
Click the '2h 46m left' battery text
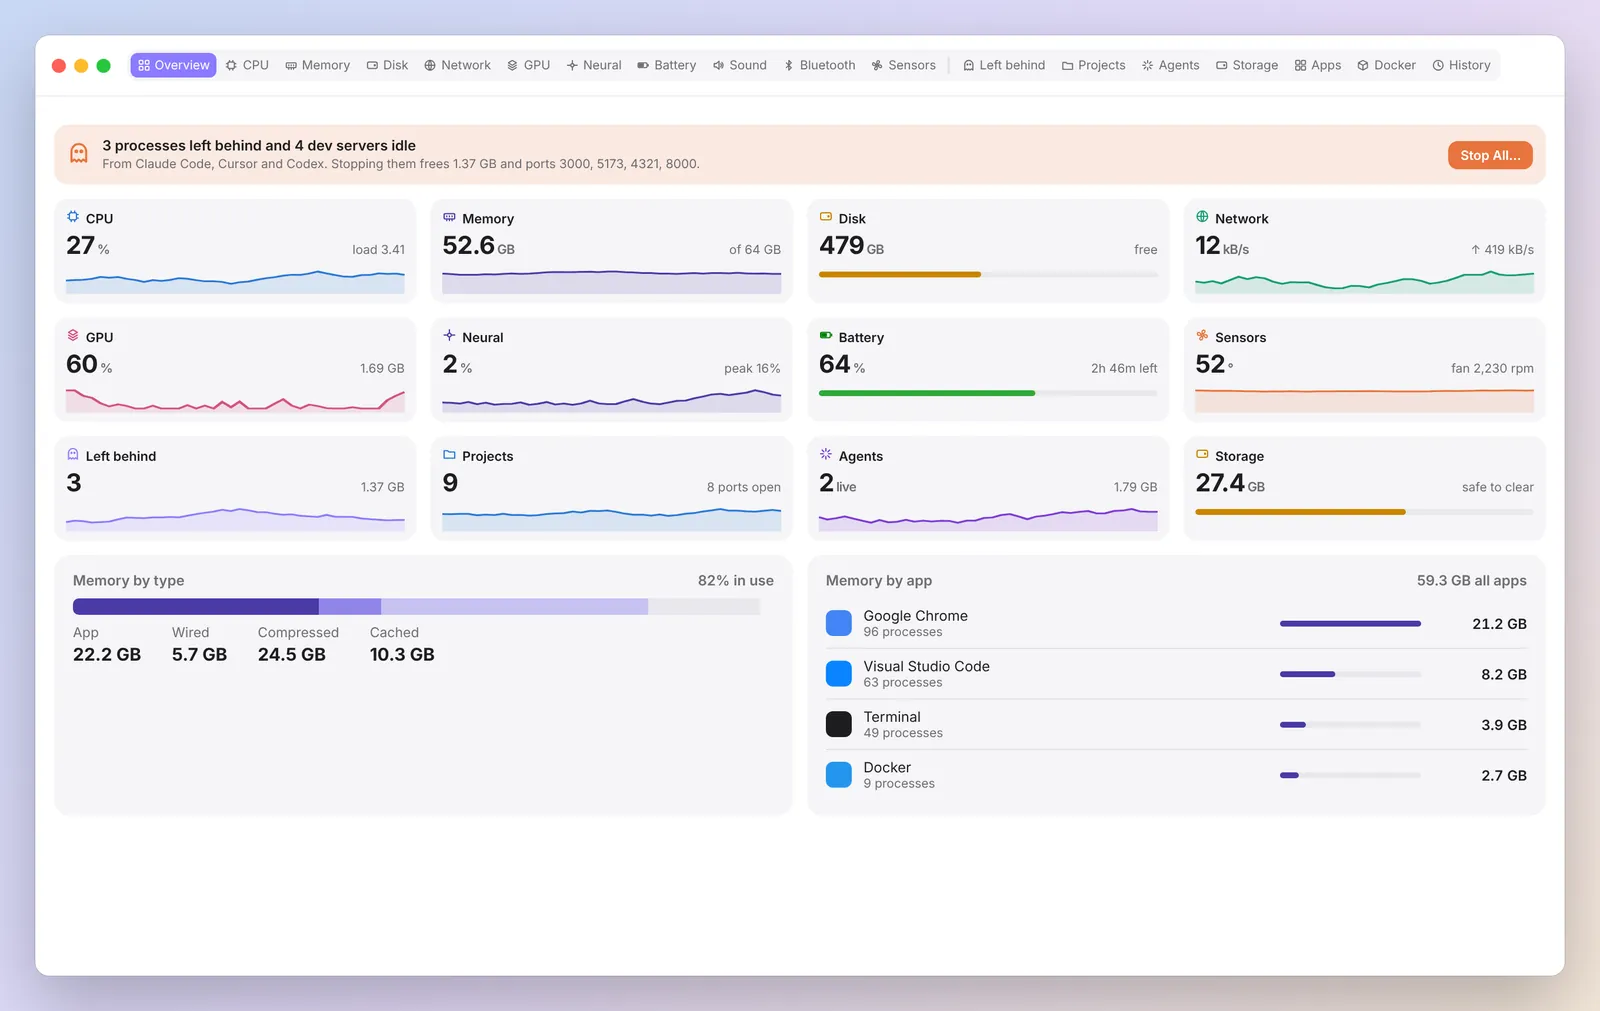click(x=1124, y=368)
